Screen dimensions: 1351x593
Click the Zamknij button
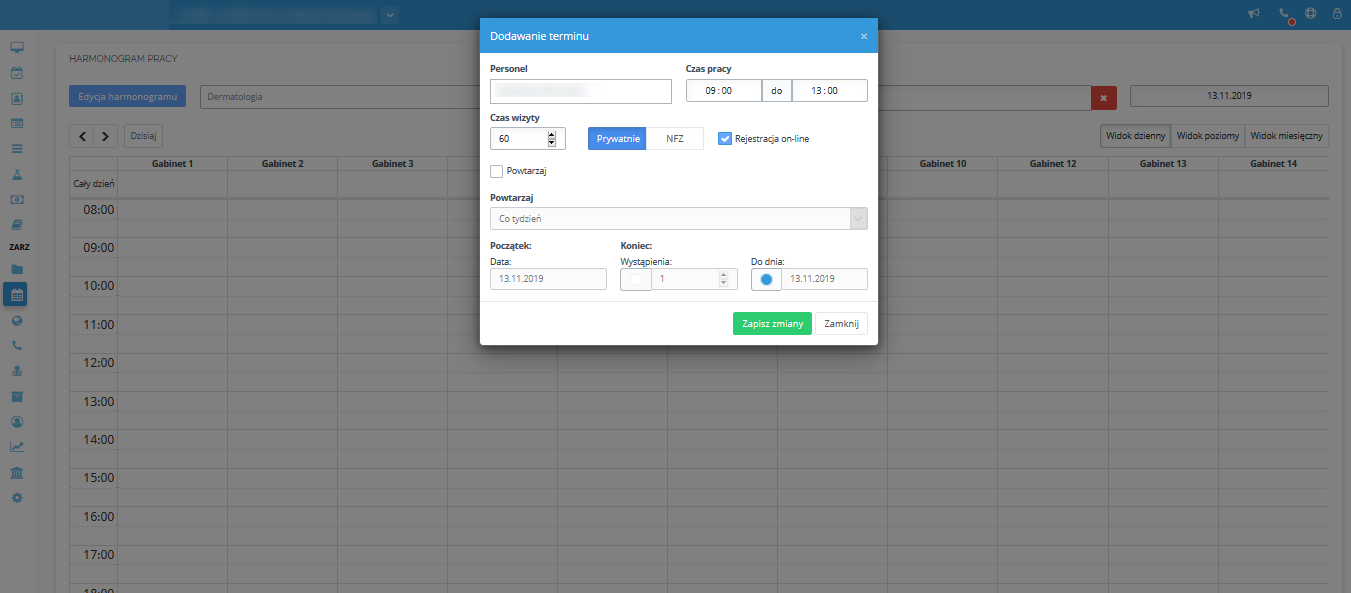(842, 324)
